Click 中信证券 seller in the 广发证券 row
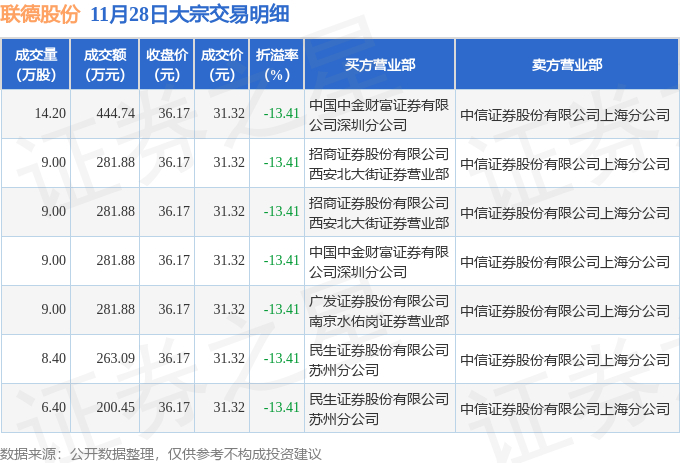680x463 pixels. coord(565,311)
